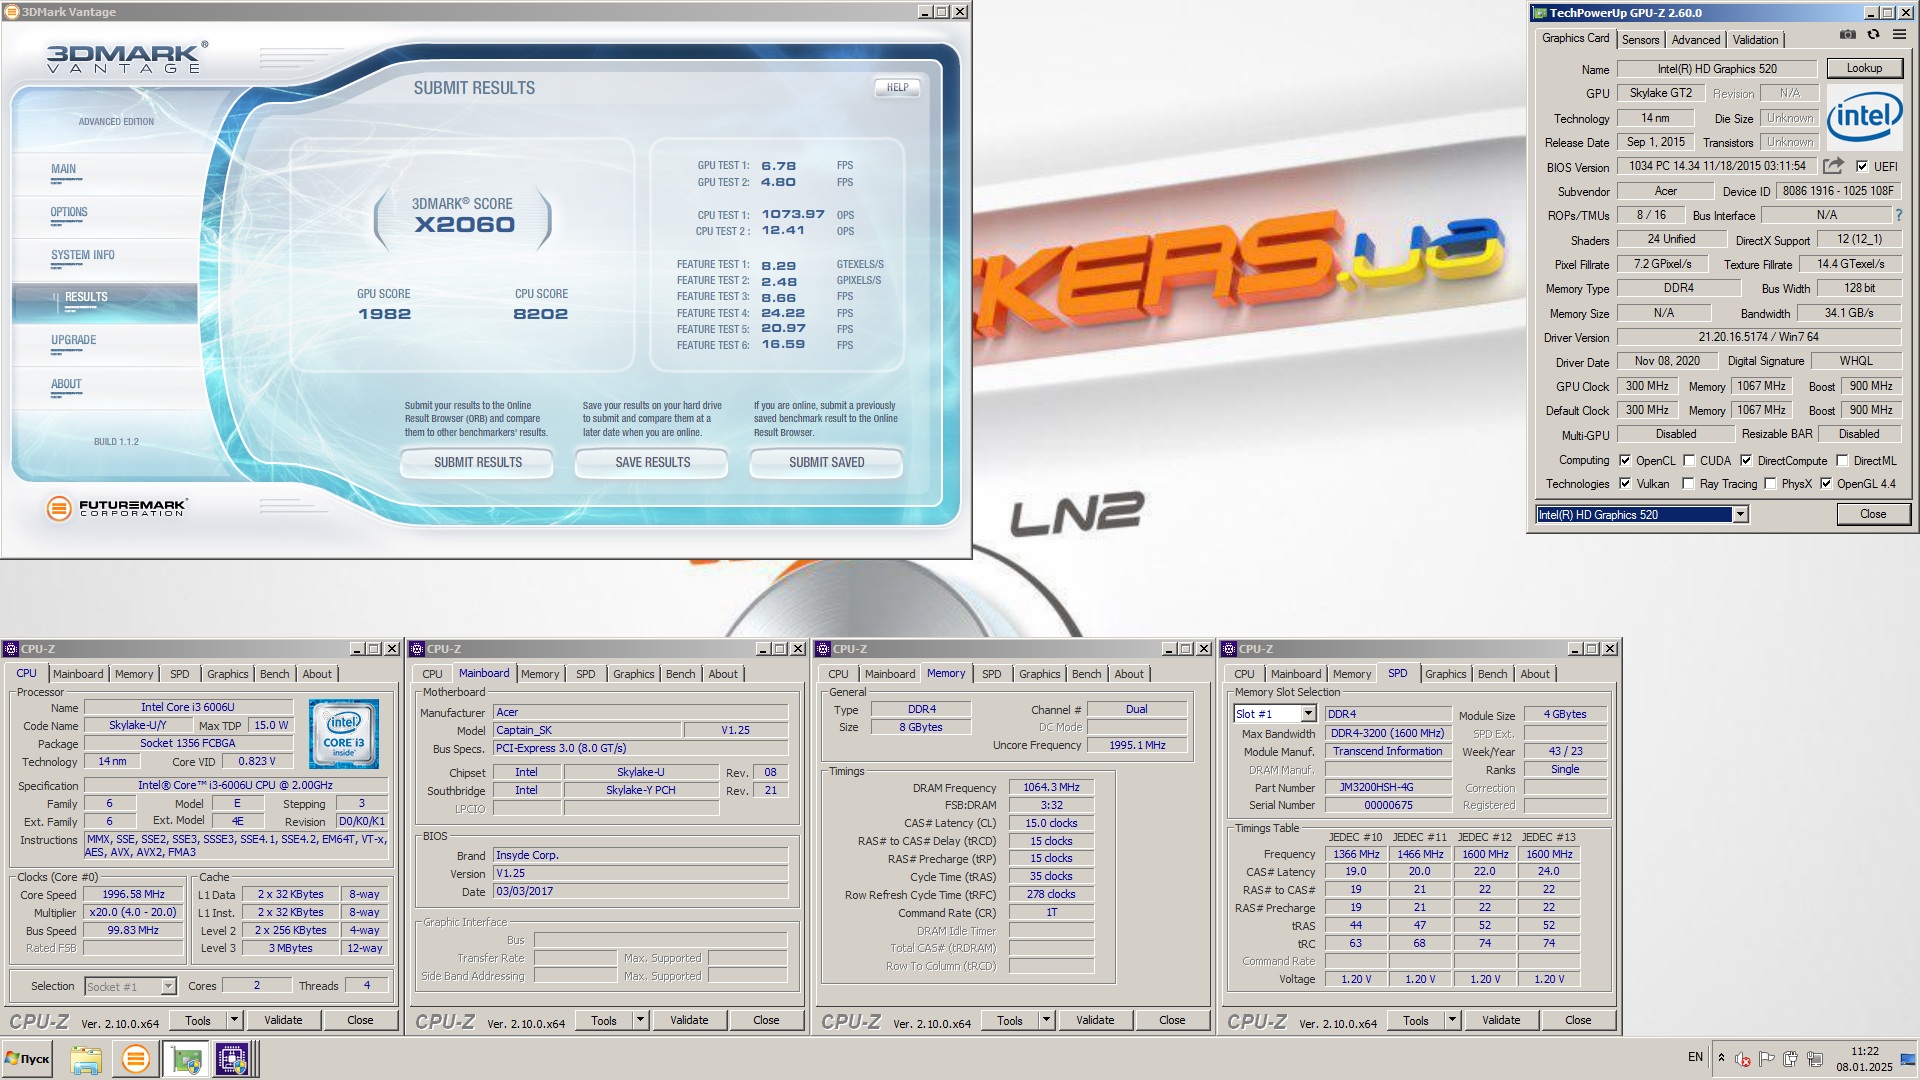Click GPU-Z Name field Intel(R) HD Graphics 520
The height and width of the screenshot is (1080, 1920).
click(1717, 69)
